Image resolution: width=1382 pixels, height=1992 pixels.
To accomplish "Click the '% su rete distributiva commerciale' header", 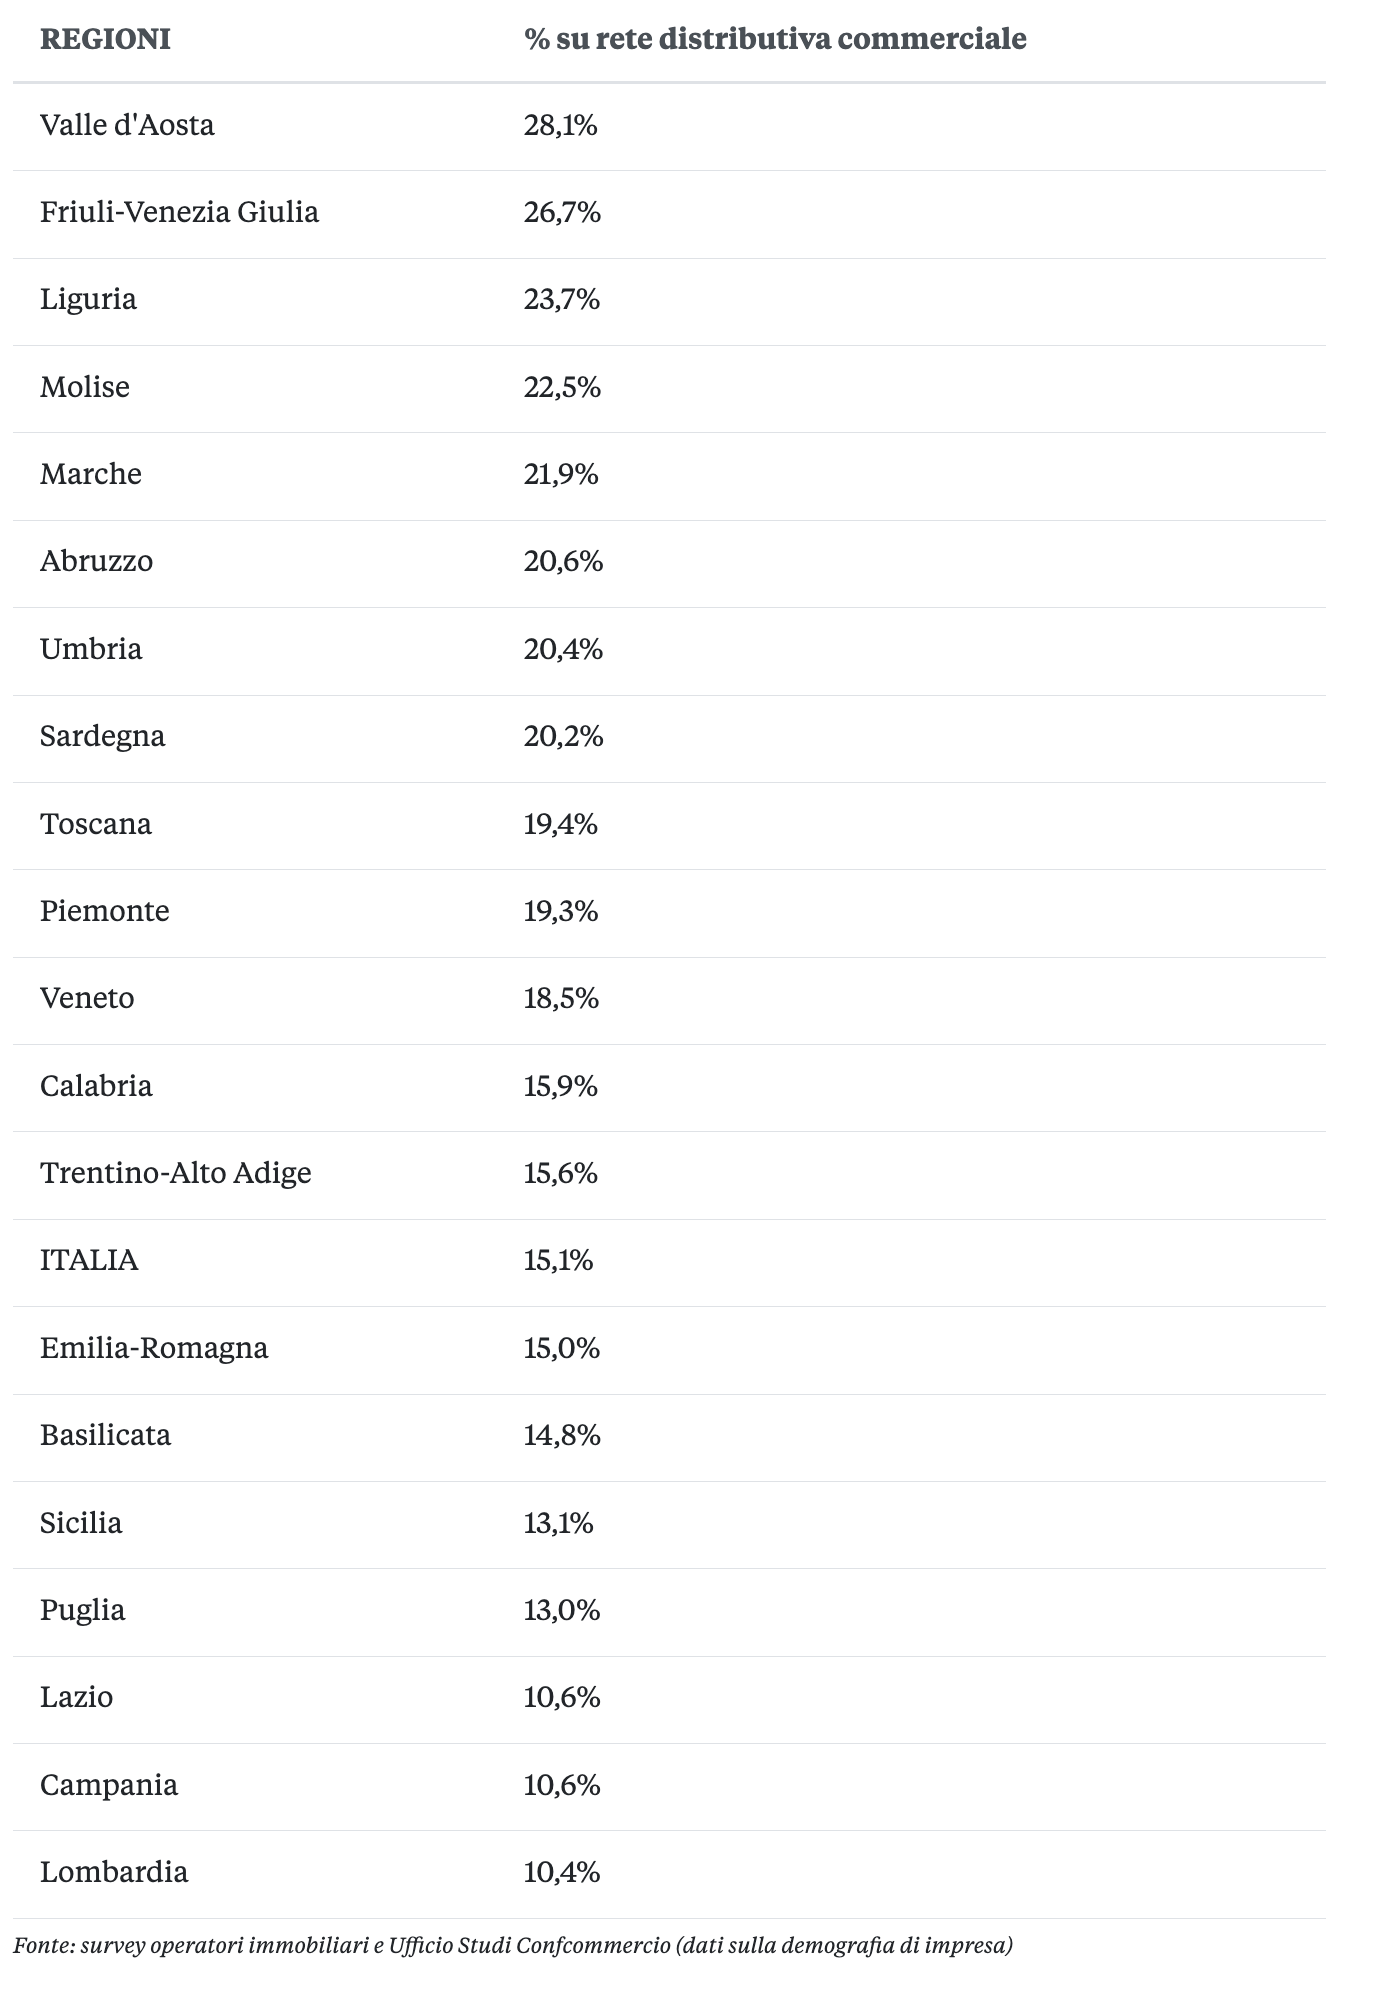I will [x=775, y=39].
